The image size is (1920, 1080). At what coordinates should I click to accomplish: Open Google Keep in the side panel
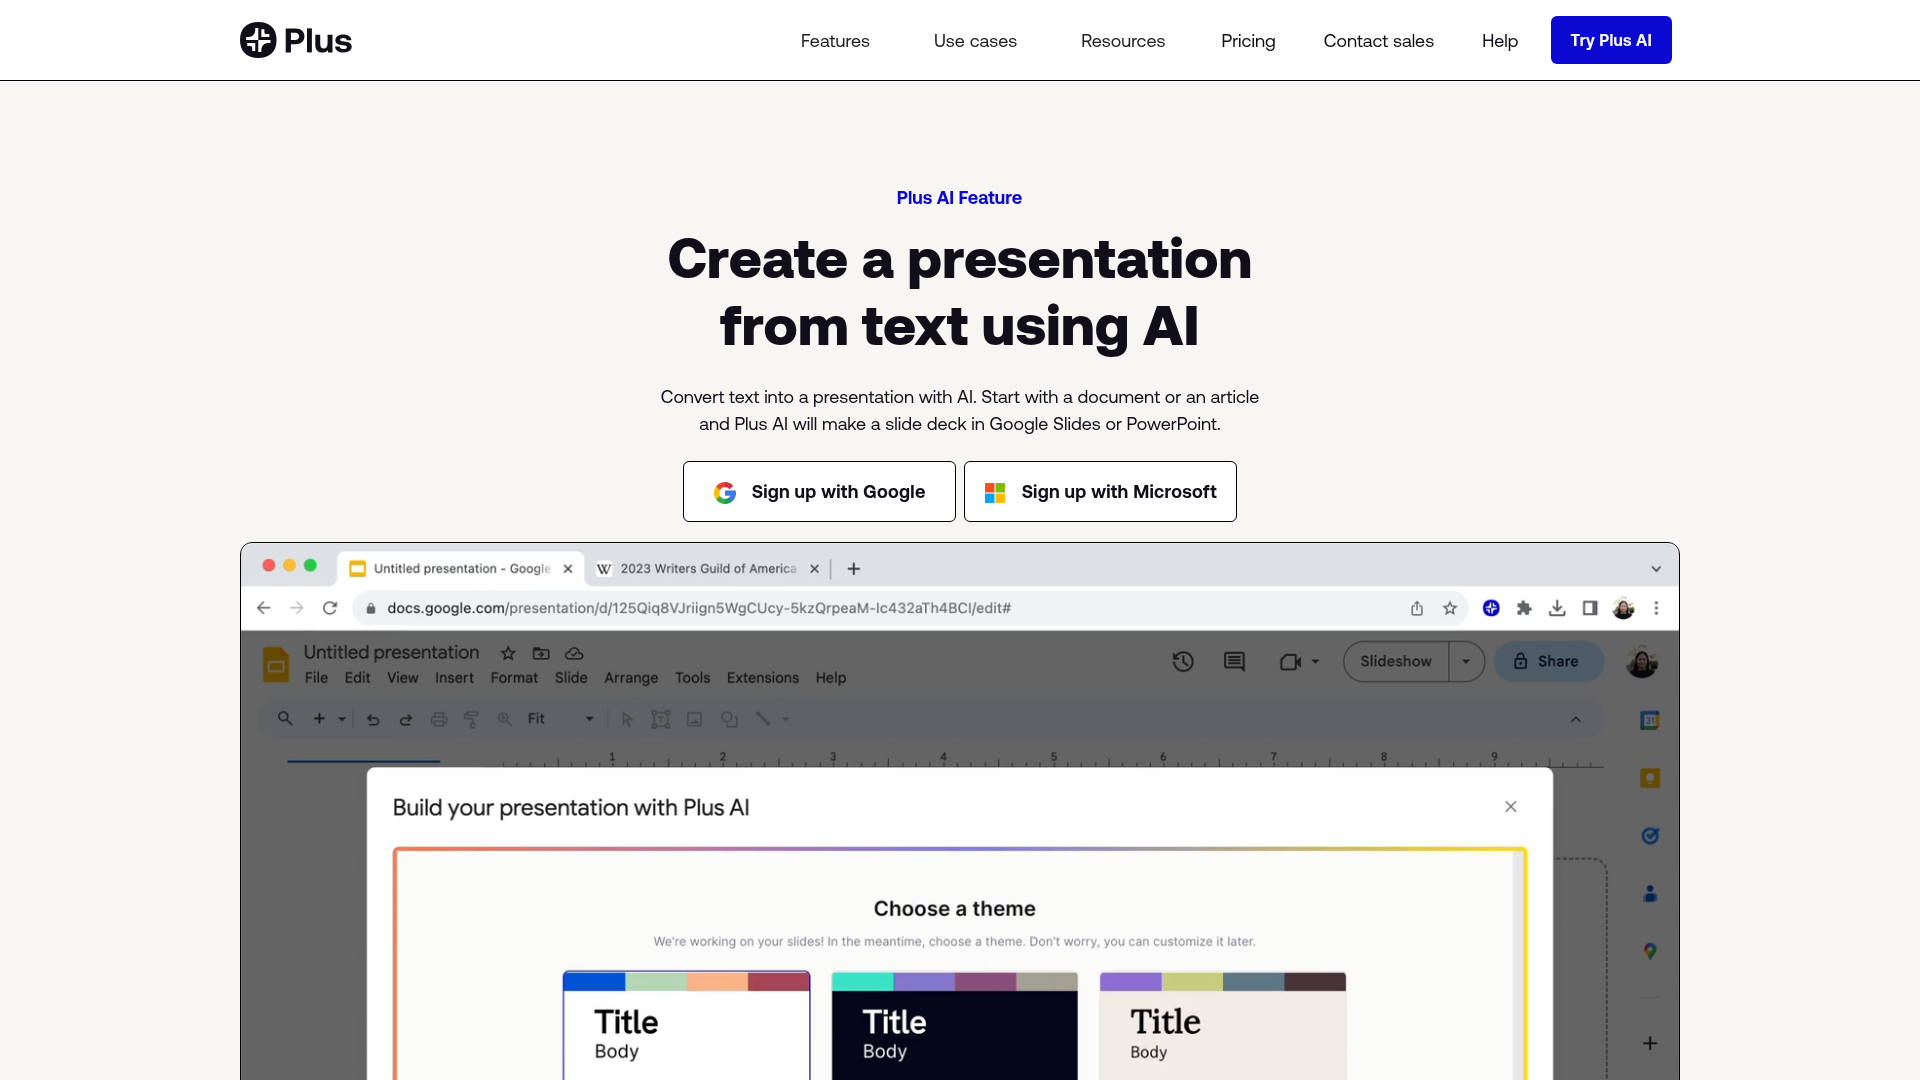(x=1650, y=778)
